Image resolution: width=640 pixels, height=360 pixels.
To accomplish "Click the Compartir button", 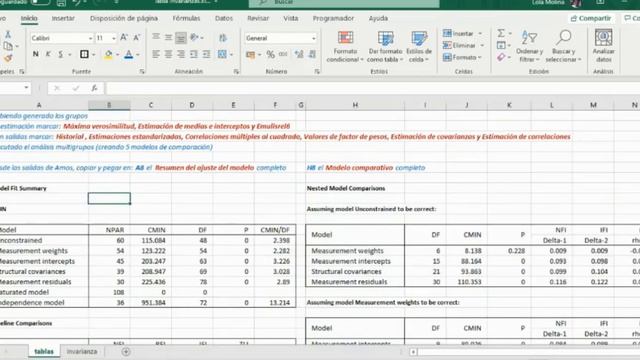I will pyautogui.click(x=591, y=18).
